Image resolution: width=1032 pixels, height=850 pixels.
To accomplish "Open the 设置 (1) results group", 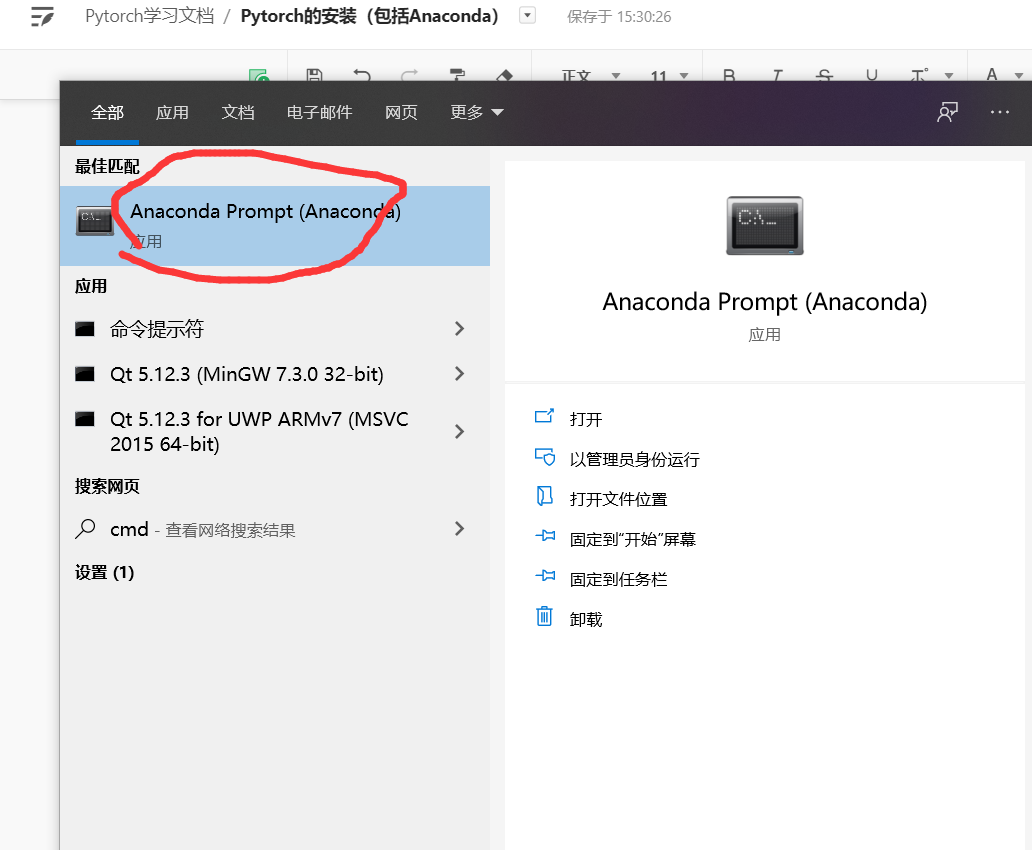I will pyautogui.click(x=105, y=572).
